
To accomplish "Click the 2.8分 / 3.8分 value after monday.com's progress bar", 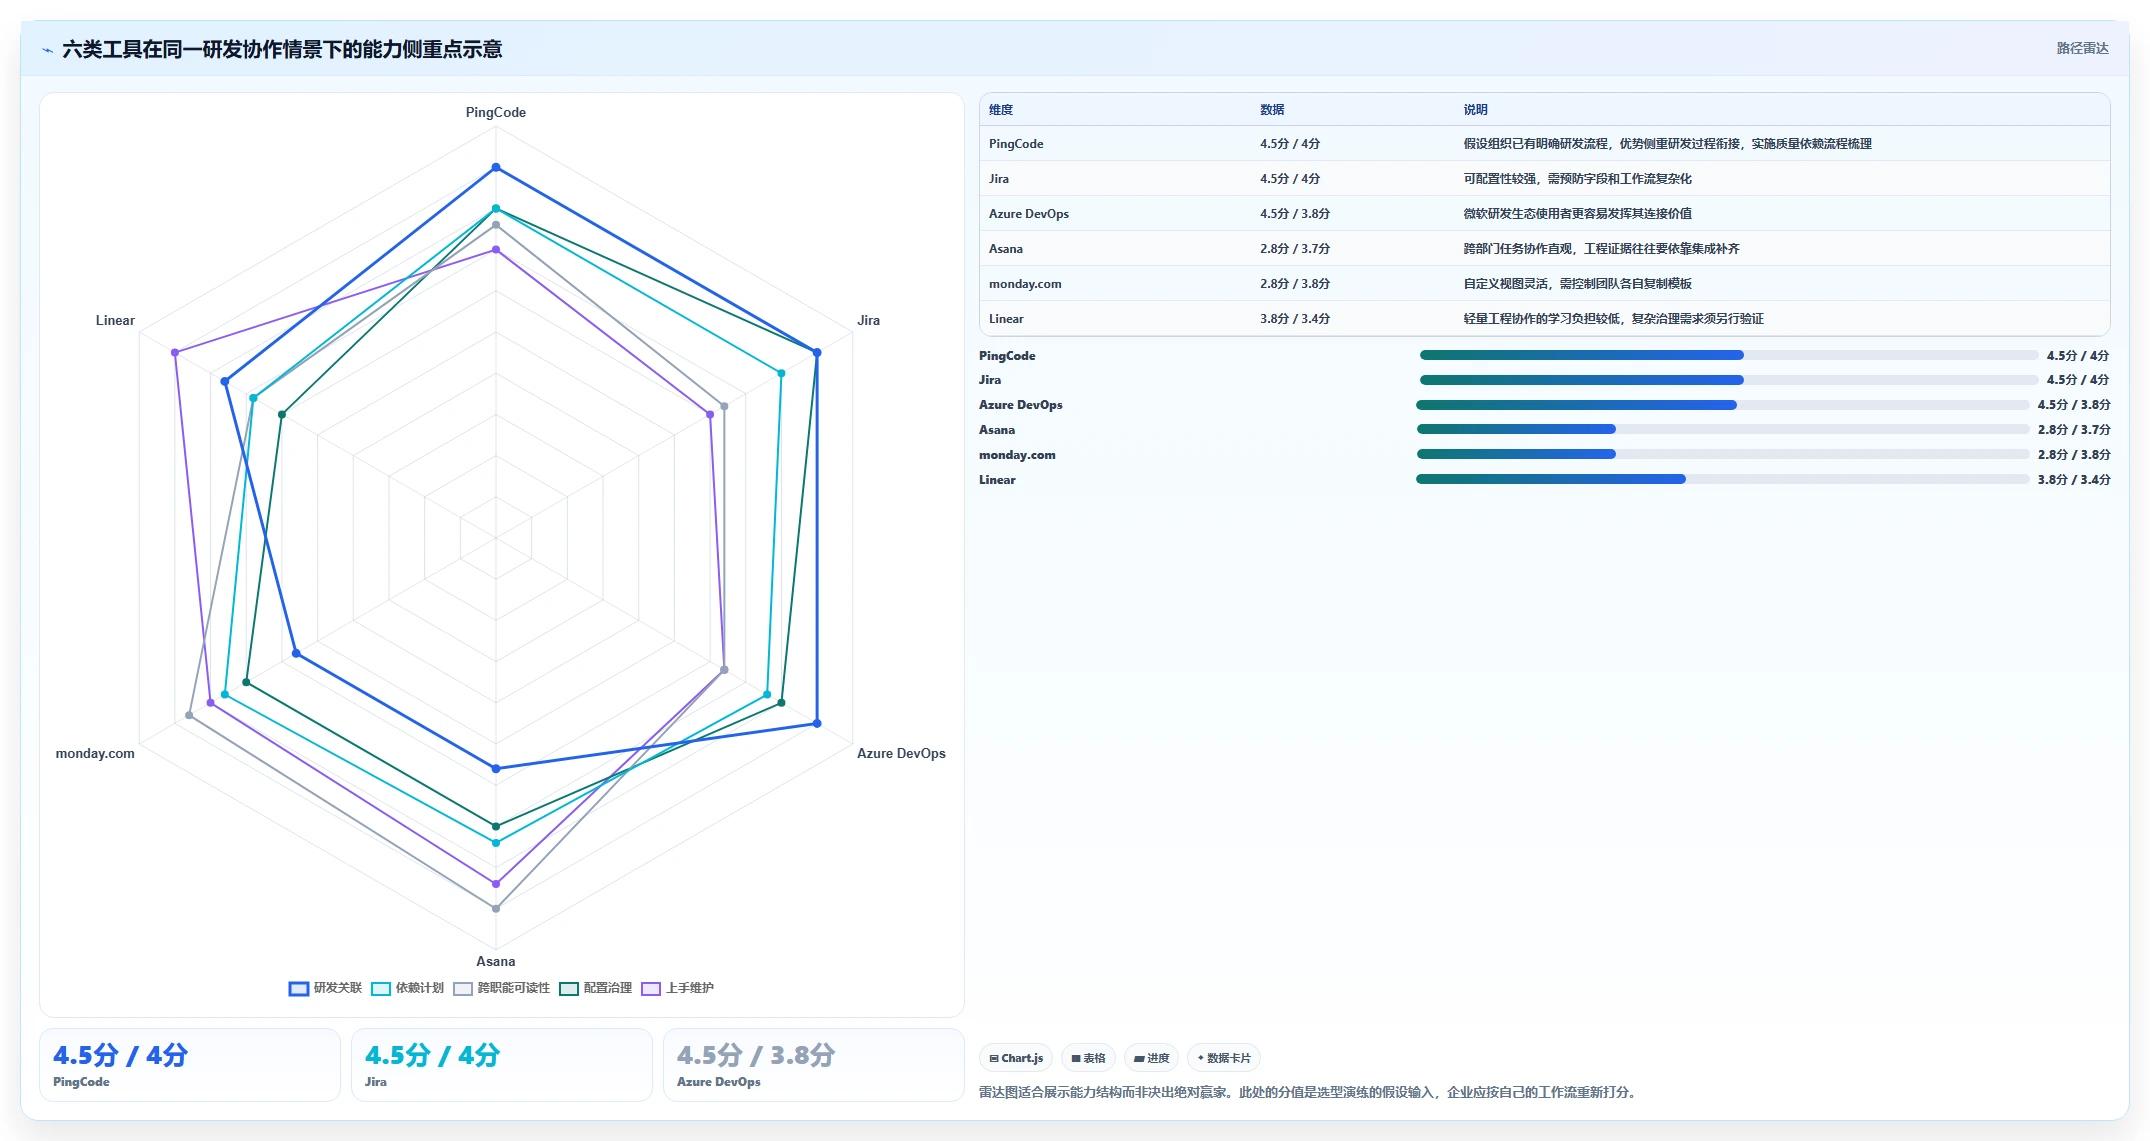I will [x=2074, y=455].
